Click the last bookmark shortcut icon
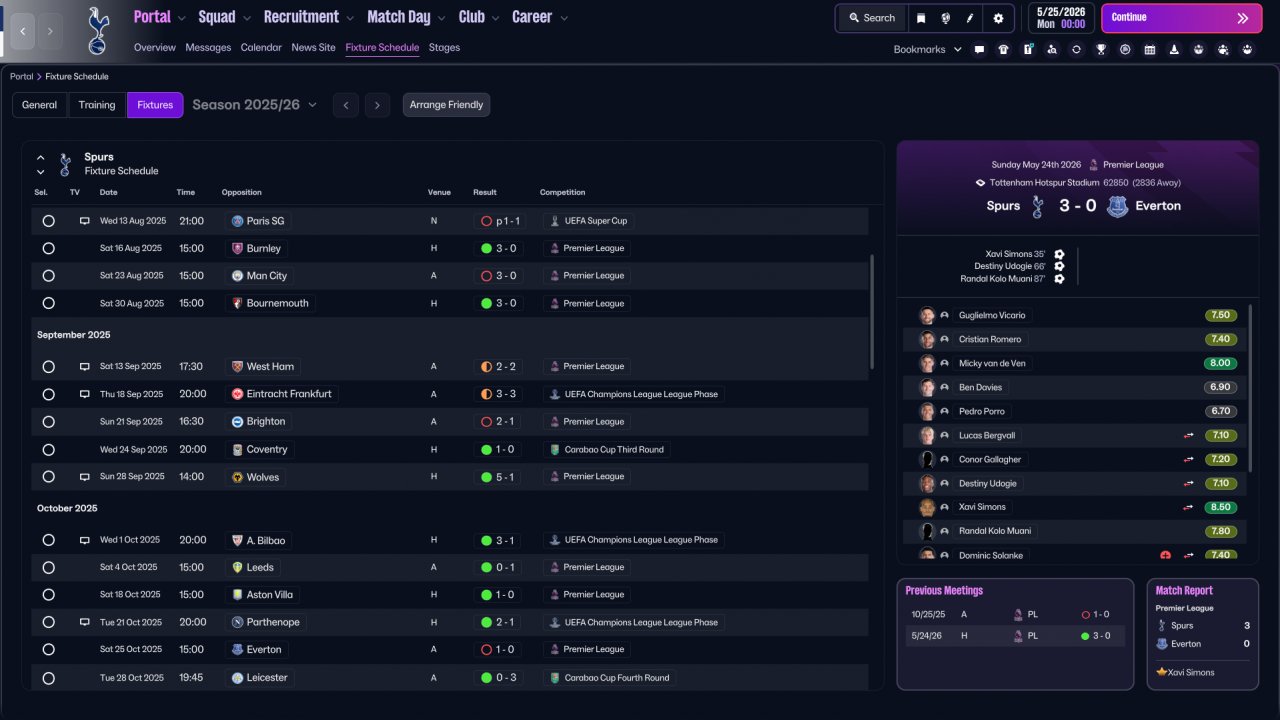The image size is (1280, 720). (x=1247, y=49)
